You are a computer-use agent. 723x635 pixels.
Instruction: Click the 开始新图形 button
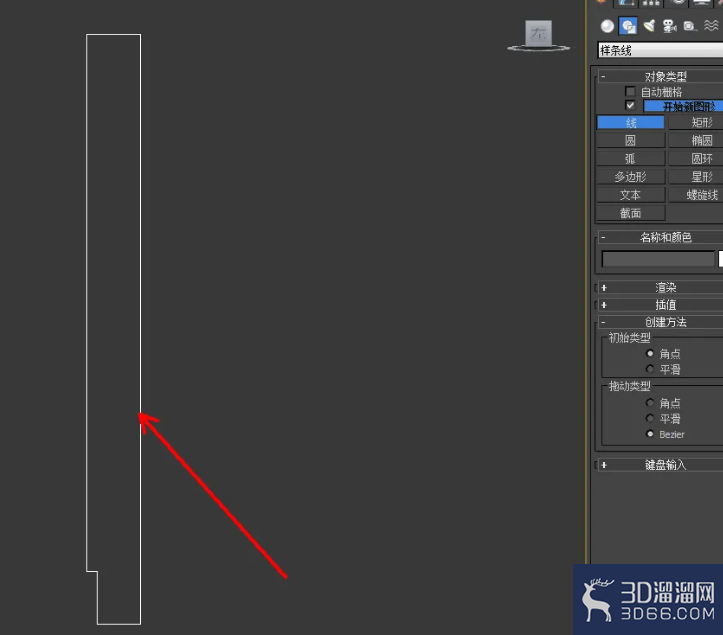(683, 106)
